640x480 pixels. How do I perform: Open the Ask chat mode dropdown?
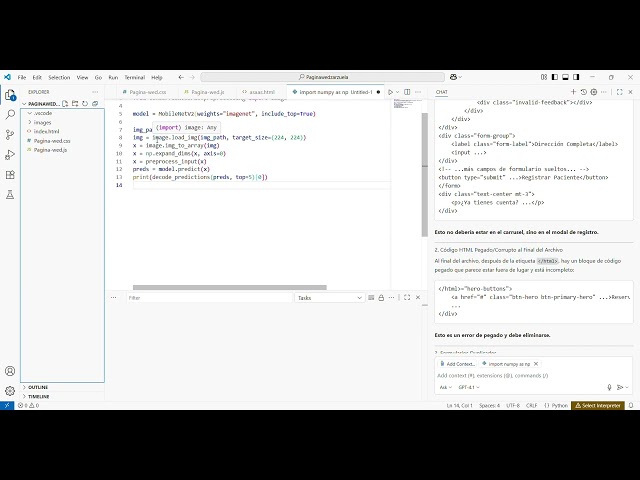coord(445,387)
